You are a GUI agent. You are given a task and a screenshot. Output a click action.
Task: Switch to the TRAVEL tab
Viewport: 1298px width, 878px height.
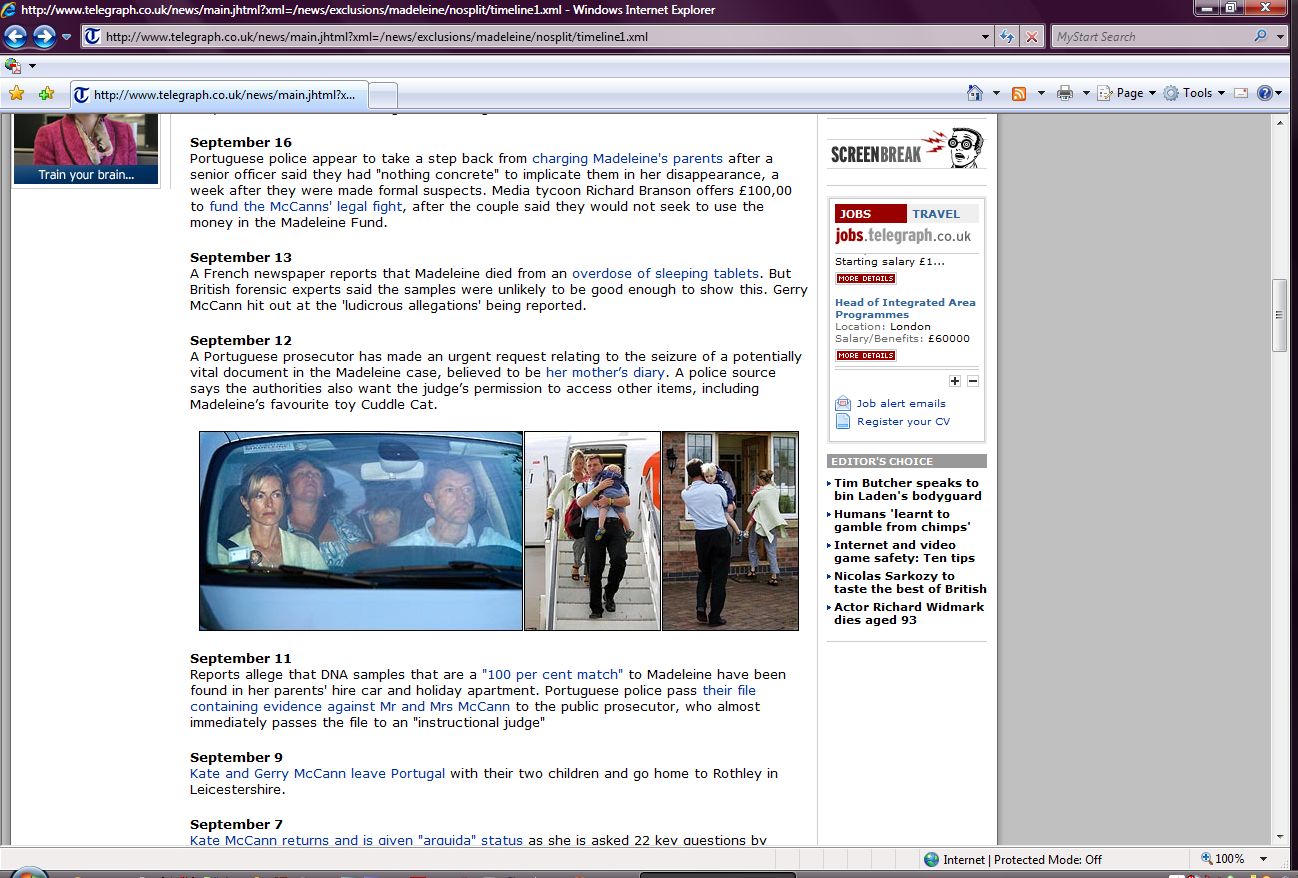point(935,214)
